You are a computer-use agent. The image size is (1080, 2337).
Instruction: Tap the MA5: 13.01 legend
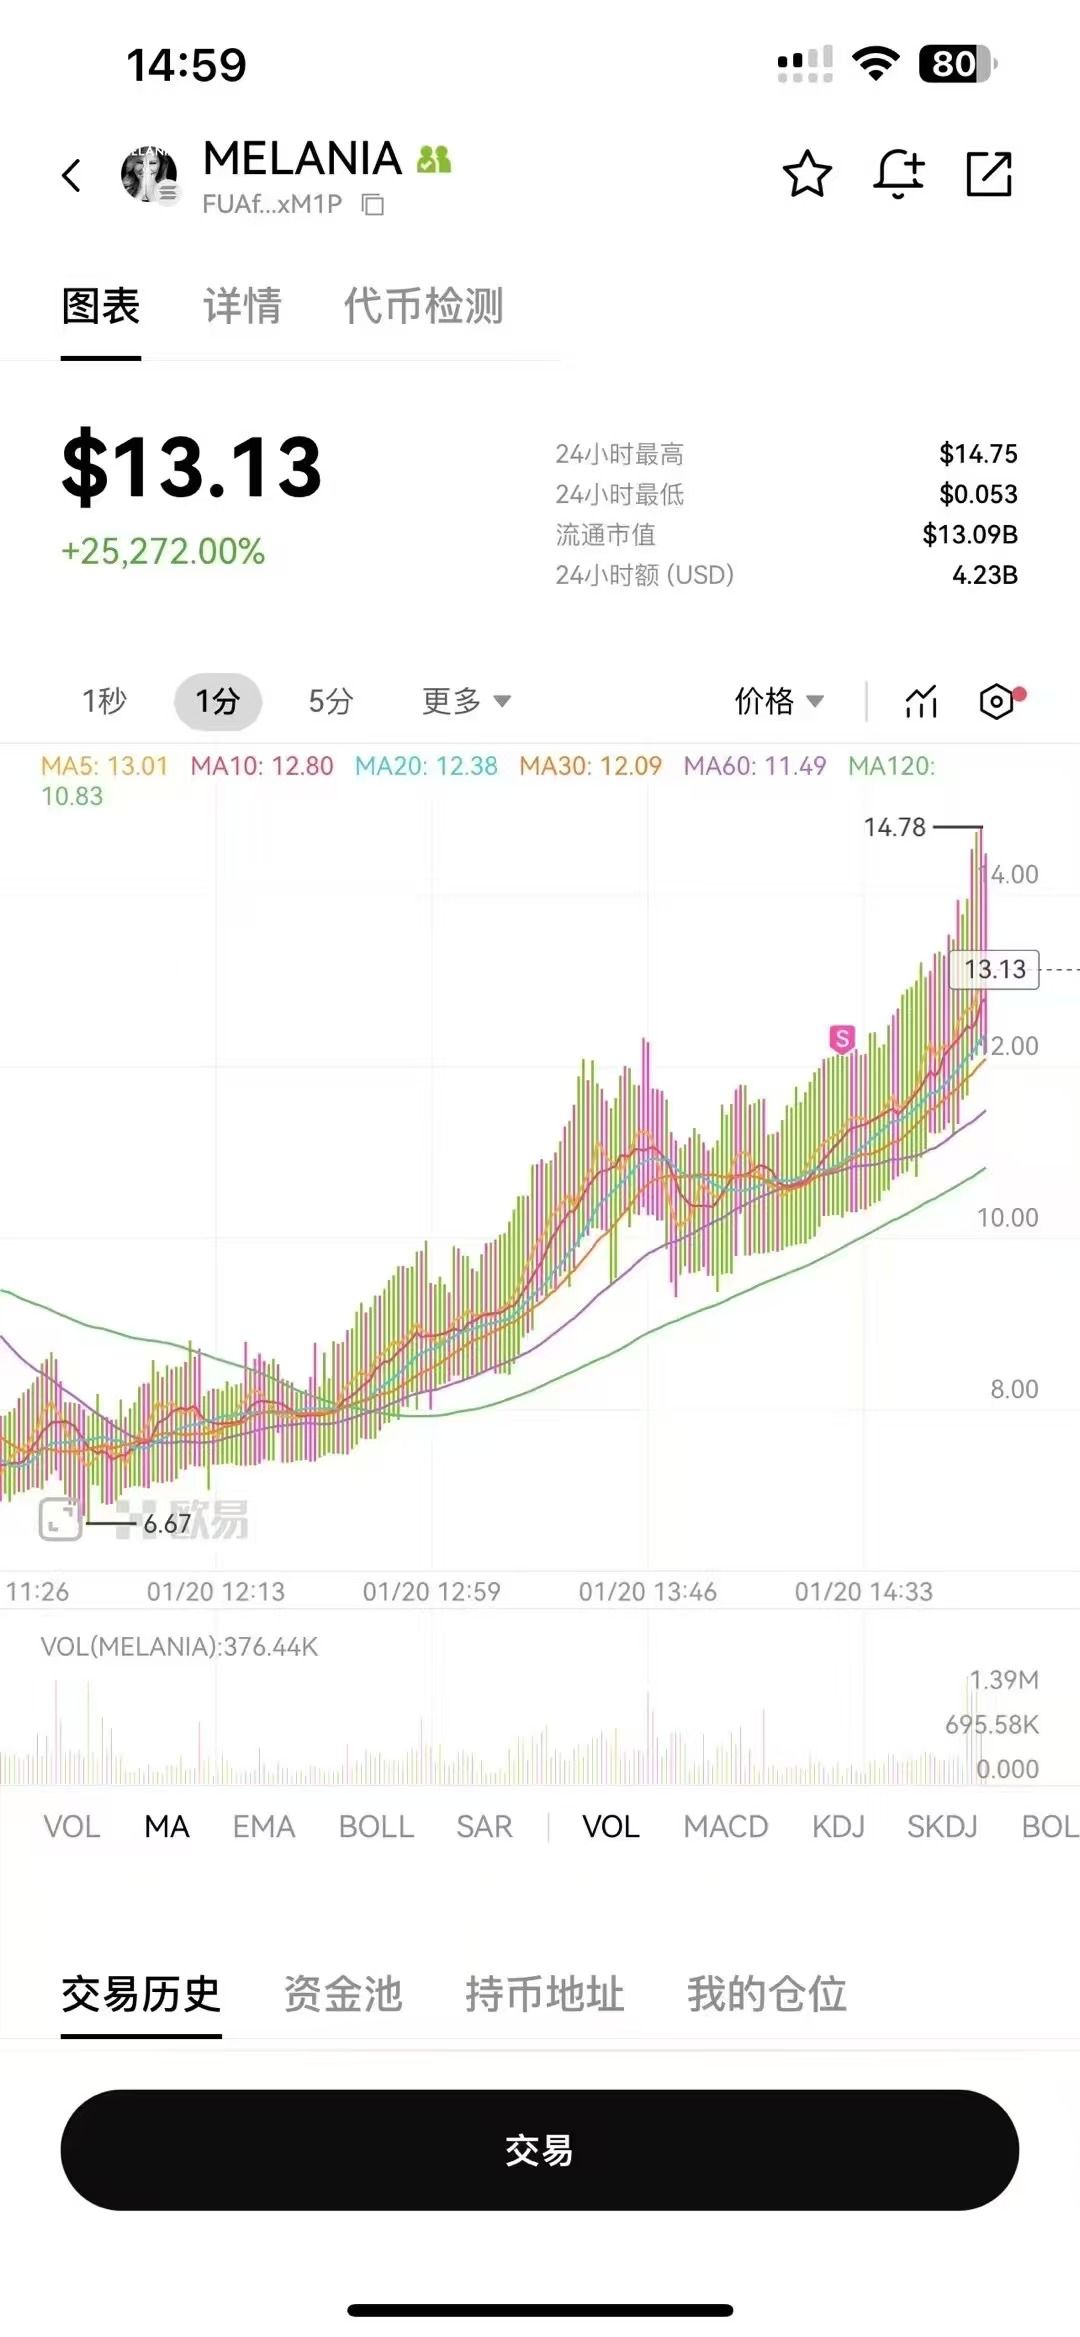[104, 766]
